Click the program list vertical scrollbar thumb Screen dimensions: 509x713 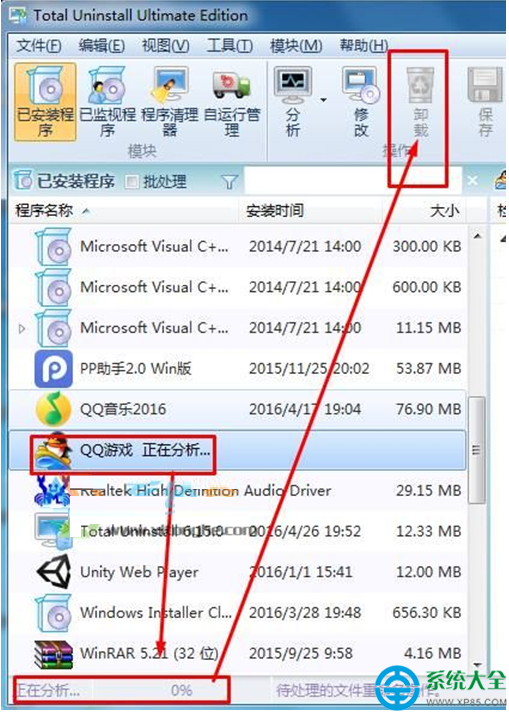[477, 450]
